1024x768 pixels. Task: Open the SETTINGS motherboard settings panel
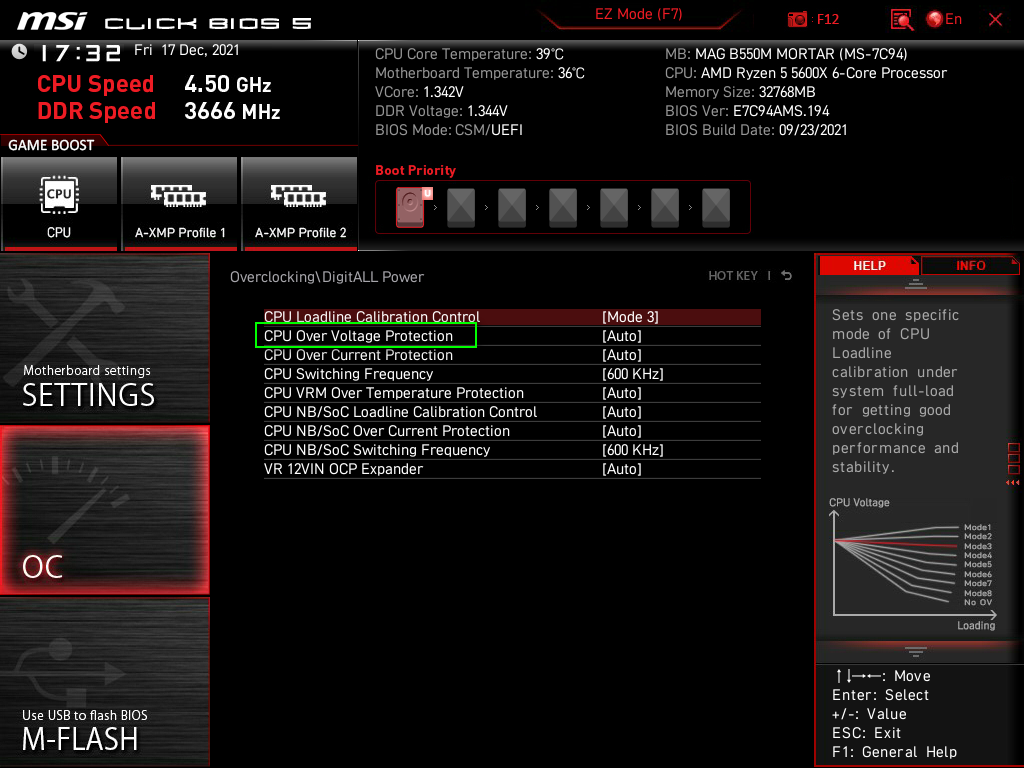(104, 338)
